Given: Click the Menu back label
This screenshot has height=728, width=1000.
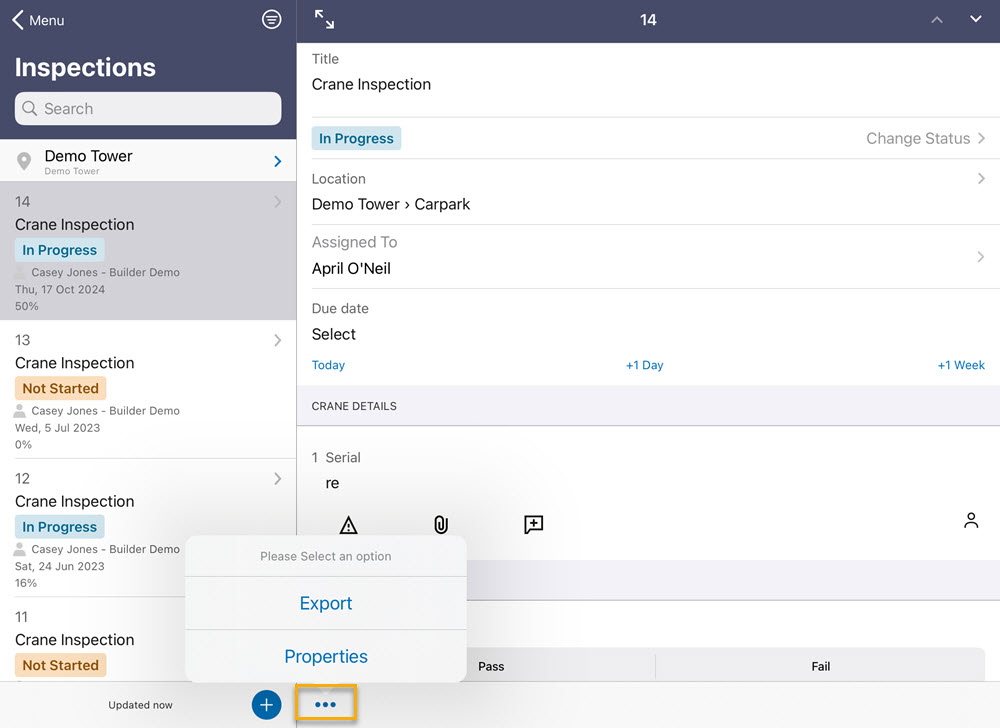Looking at the screenshot, I should (47, 20).
